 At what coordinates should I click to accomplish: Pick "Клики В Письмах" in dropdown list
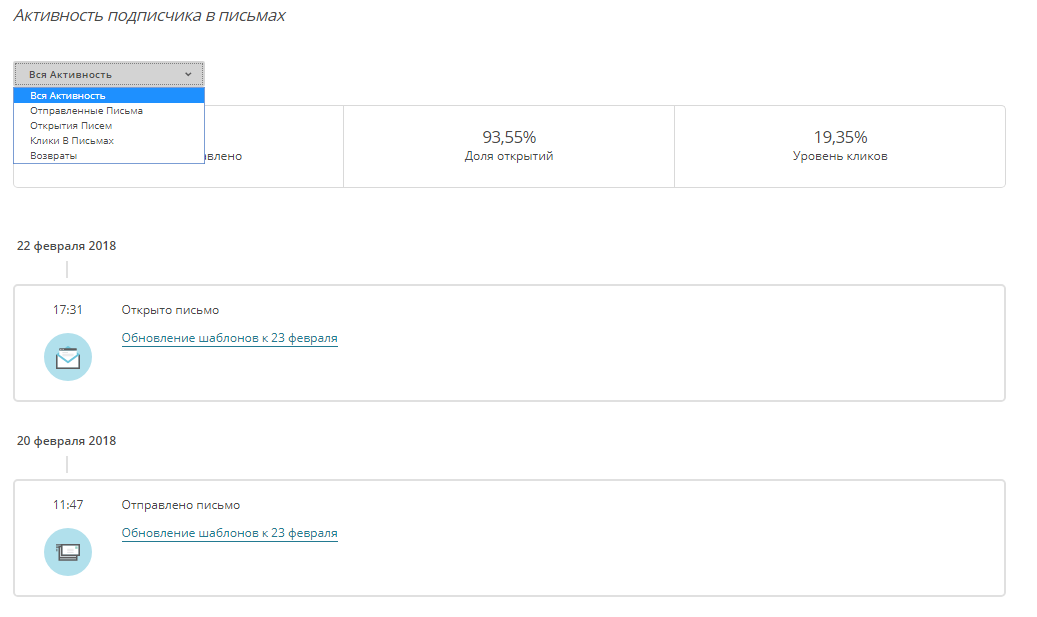coord(72,141)
